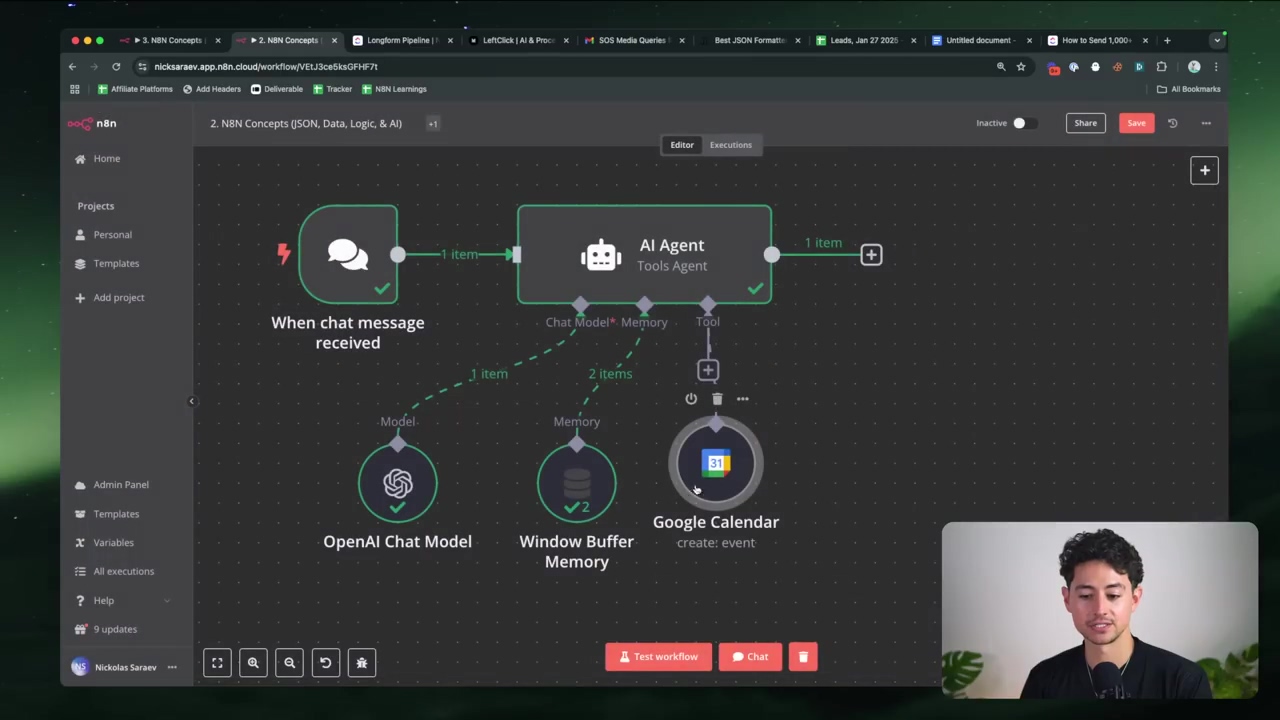The width and height of the screenshot is (1280, 720).
Task: Open Nickolas Saraev user menu dots
Action: [x=172, y=667]
